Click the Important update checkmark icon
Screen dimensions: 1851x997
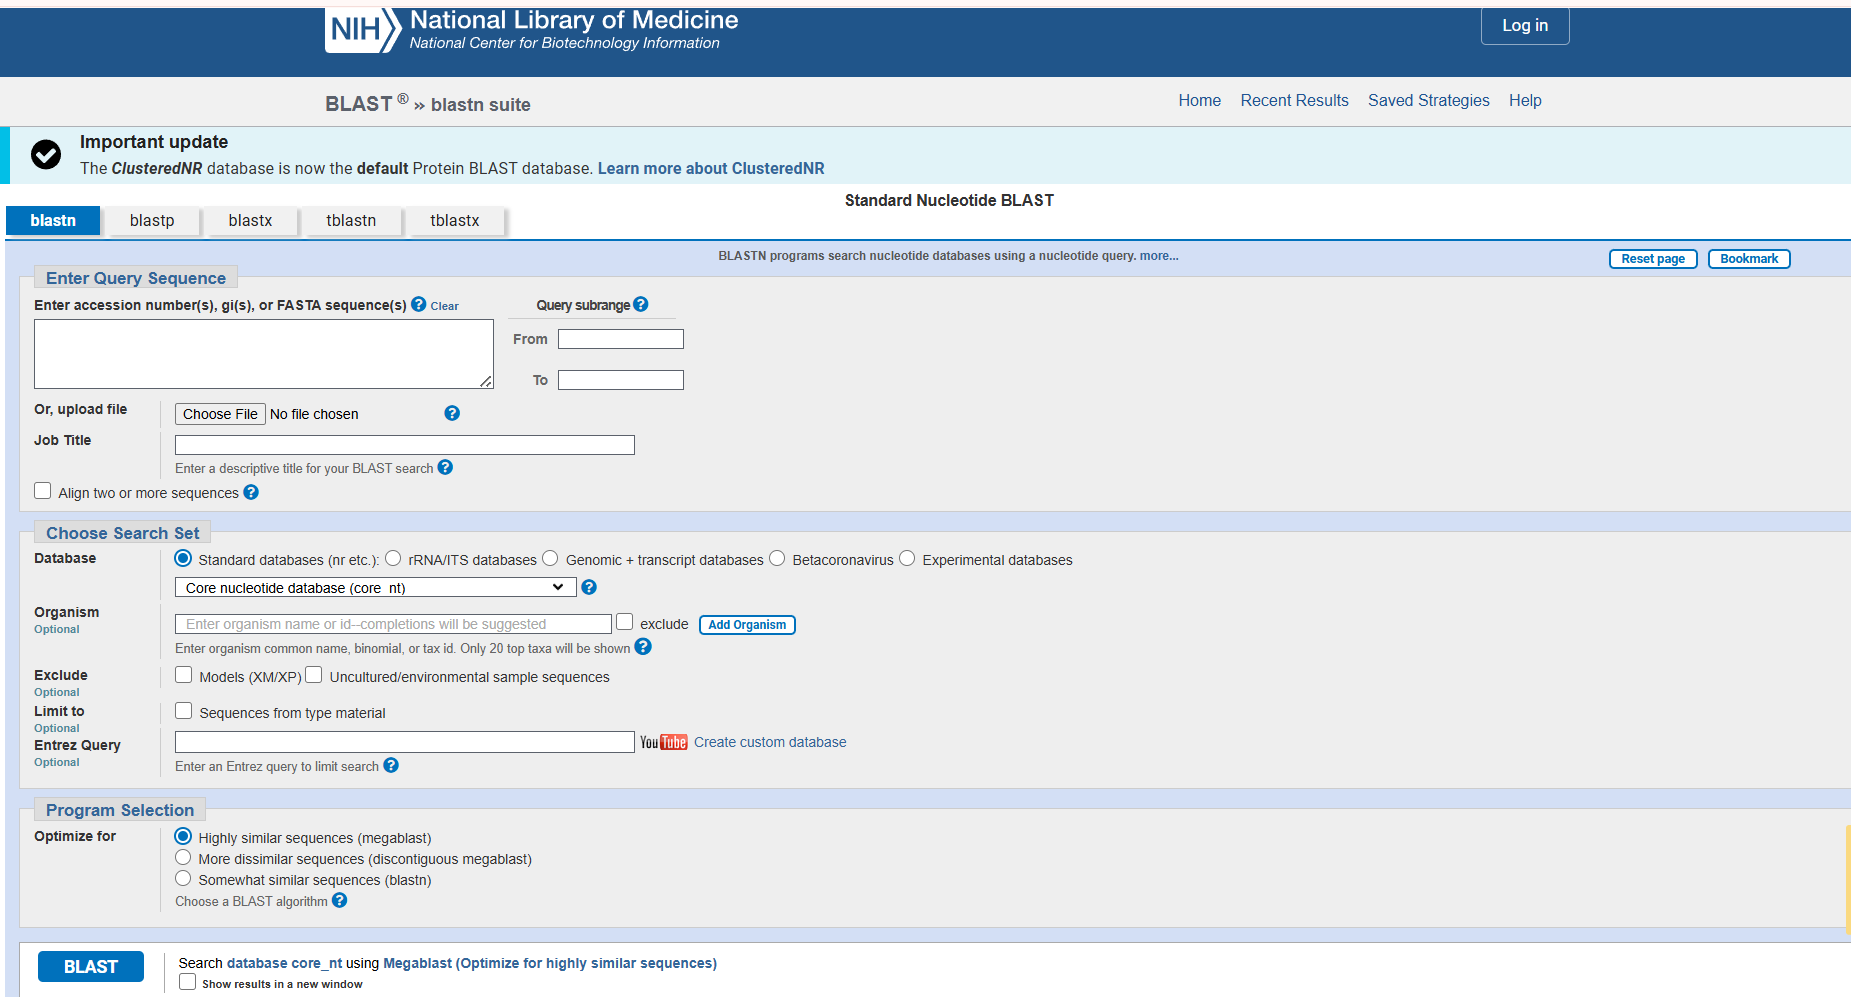click(x=46, y=154)
